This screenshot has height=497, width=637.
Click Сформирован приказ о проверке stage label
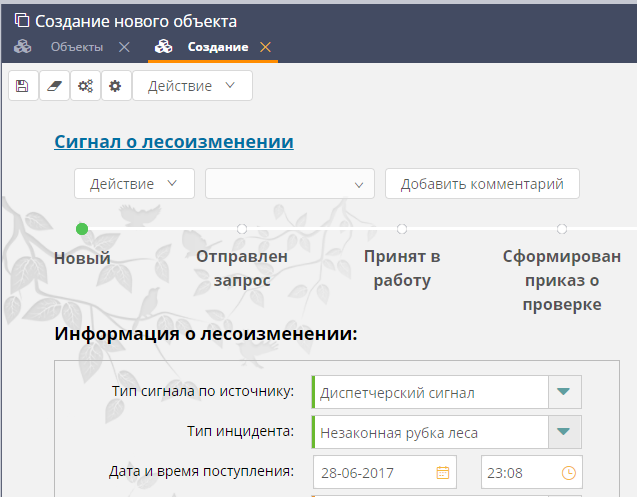[562, 280]
